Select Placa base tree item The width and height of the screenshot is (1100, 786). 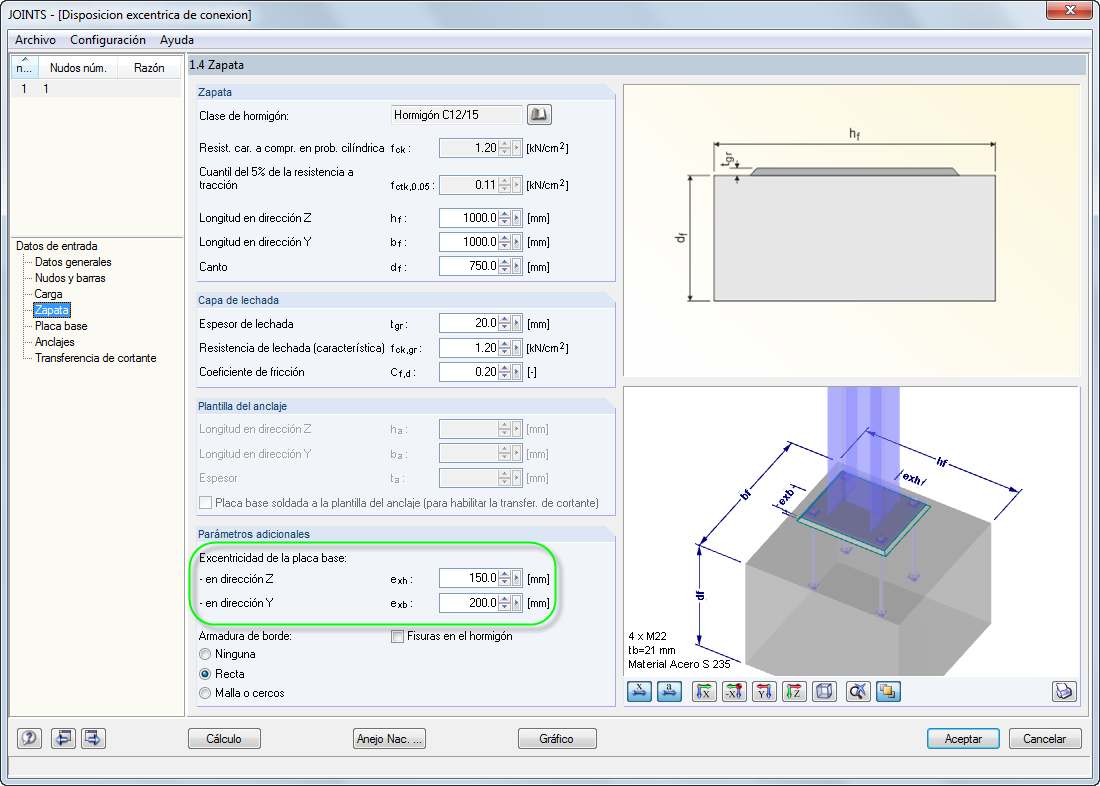click(61, 326)
